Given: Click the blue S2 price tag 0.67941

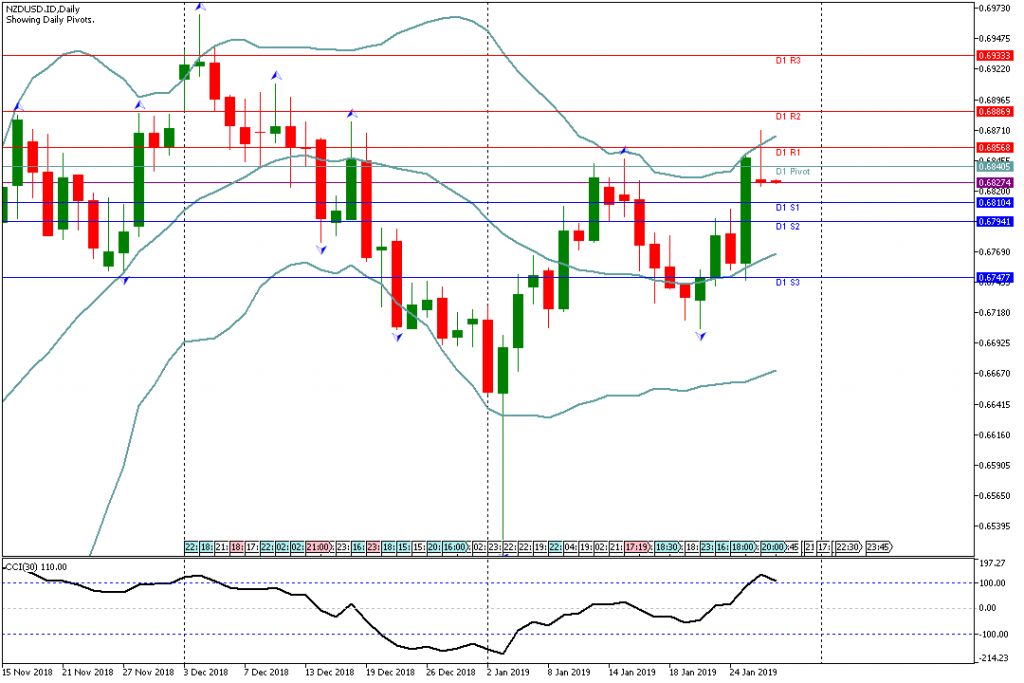Looking at the screenshot, I should coord(995,222).
